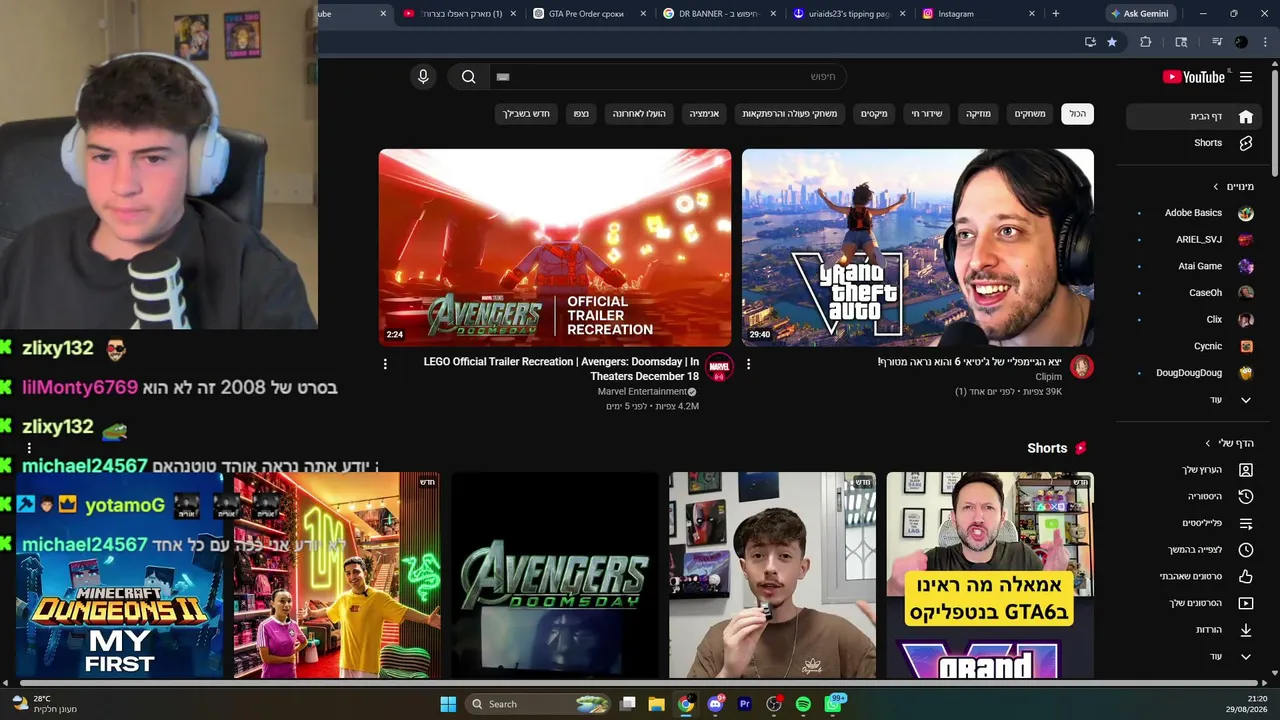Start voice search with the microphone icon

[x=423, y=77]
